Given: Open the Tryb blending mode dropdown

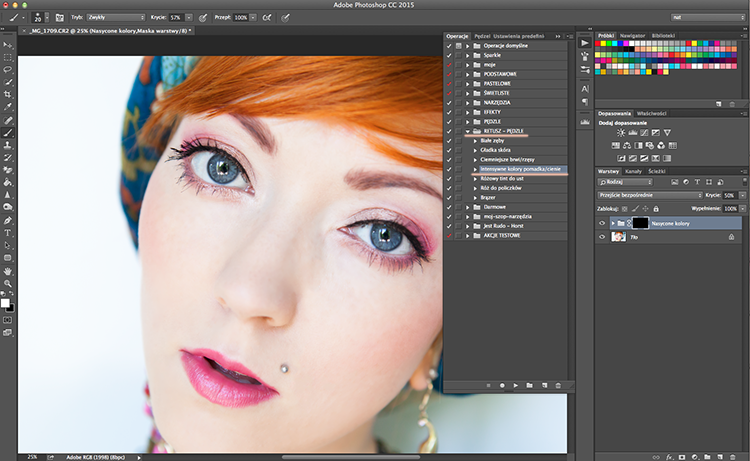Looking at the screenshot, I should pyautogui.click(x=116, y=18).
